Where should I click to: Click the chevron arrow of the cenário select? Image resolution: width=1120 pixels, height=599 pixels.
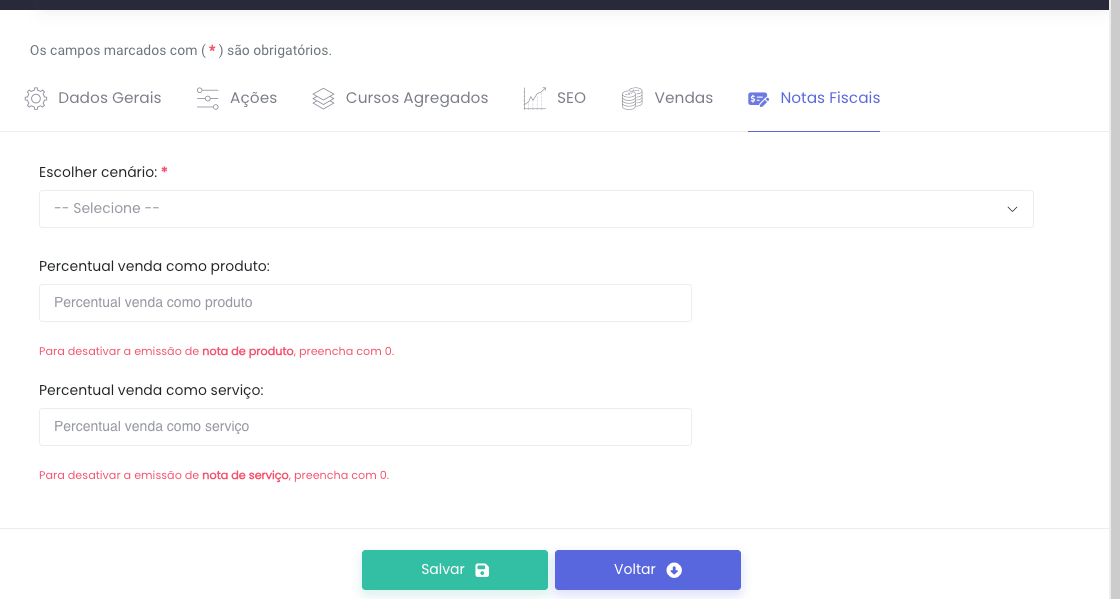click(x=1012, y=209)
